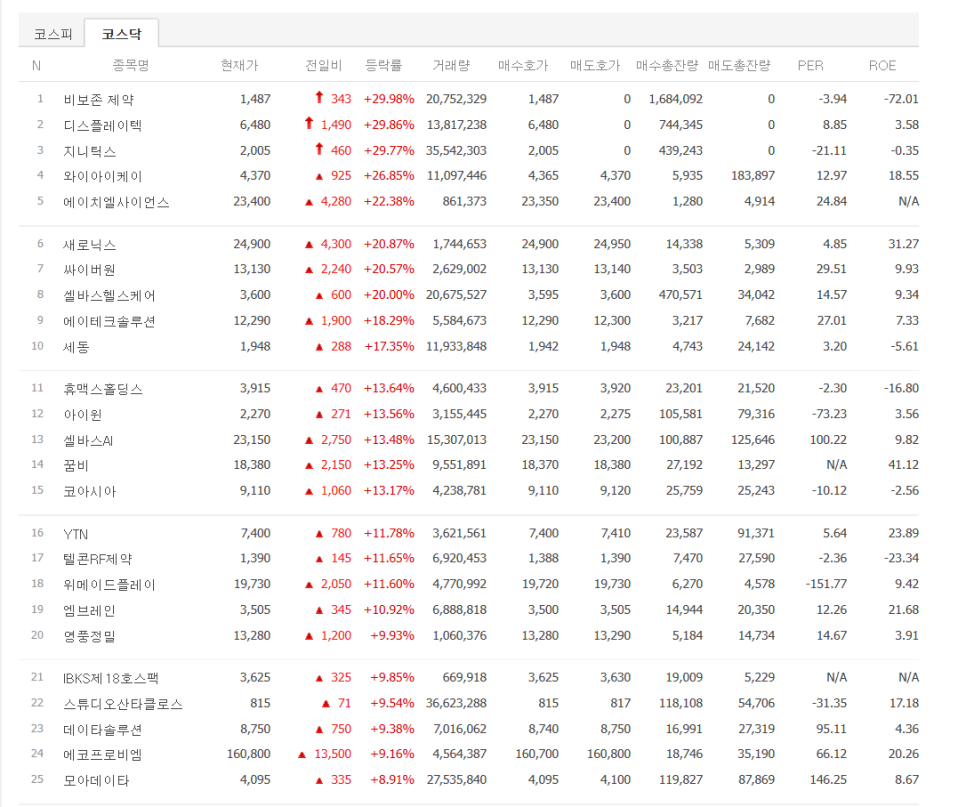The image size is (966, 807).
Task: Open stock 데이타솔루션
Action: coord(102,730)
